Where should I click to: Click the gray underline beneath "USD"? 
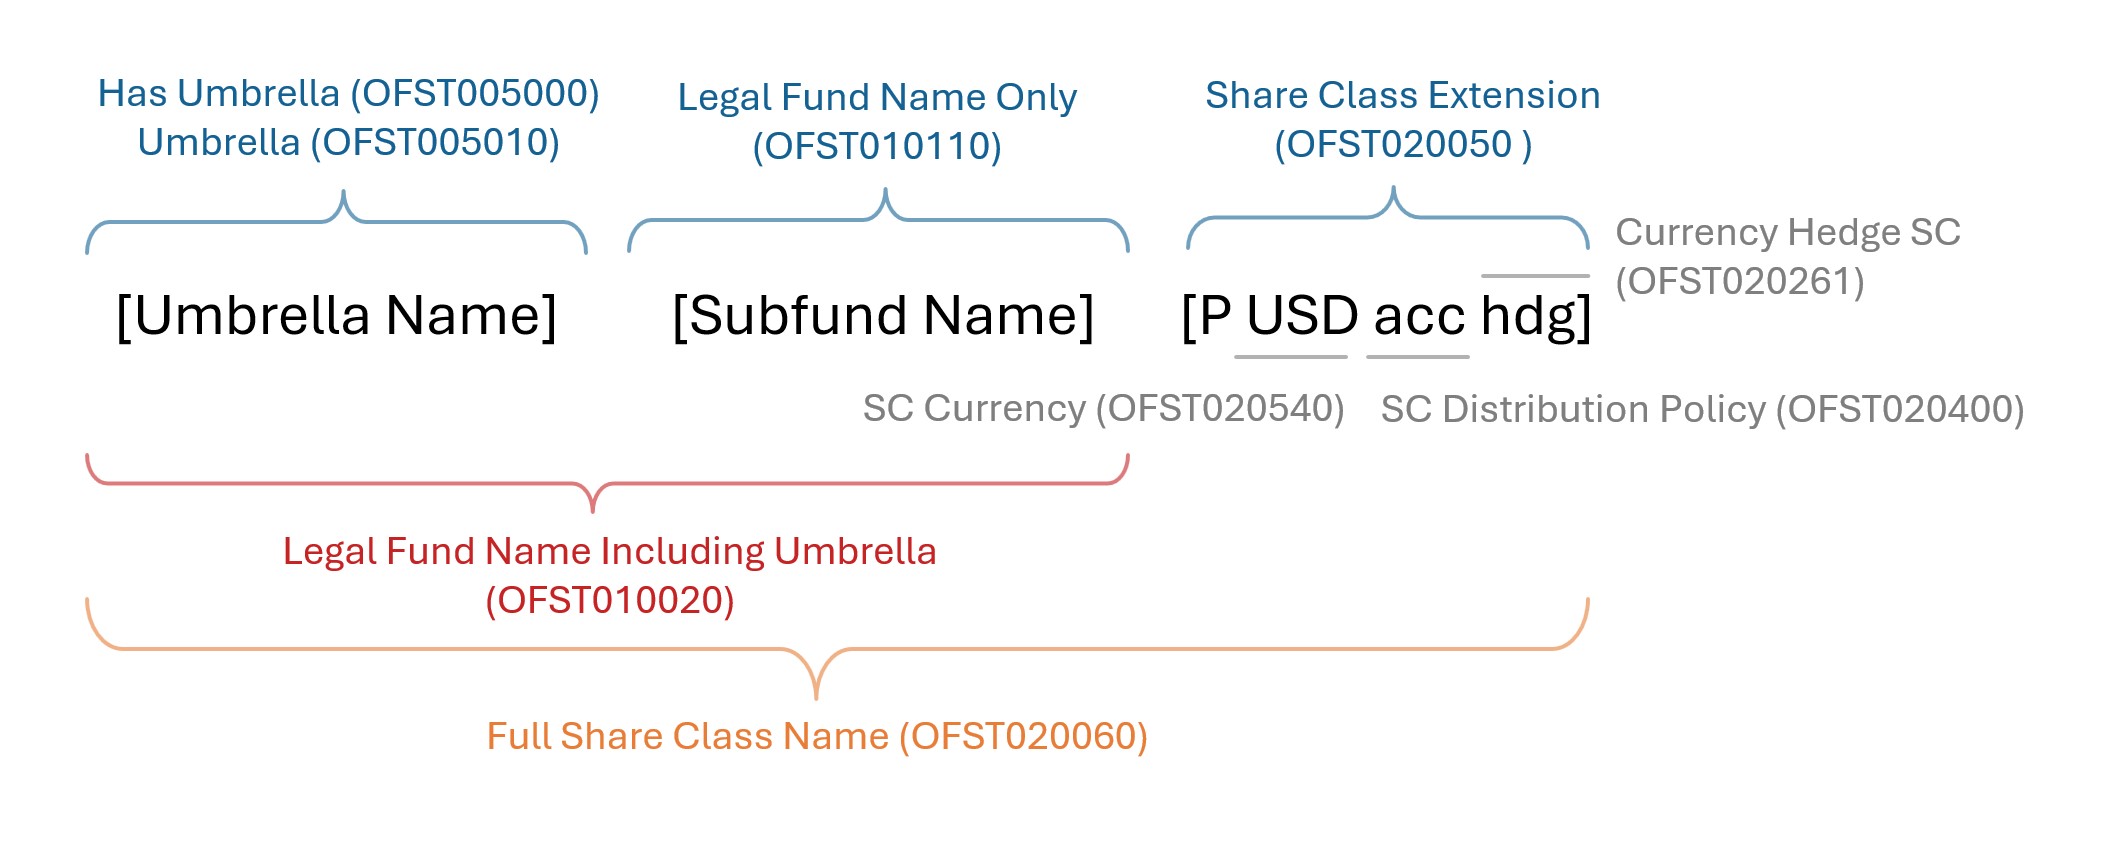pyautogui.click(x=1291, y=357)
